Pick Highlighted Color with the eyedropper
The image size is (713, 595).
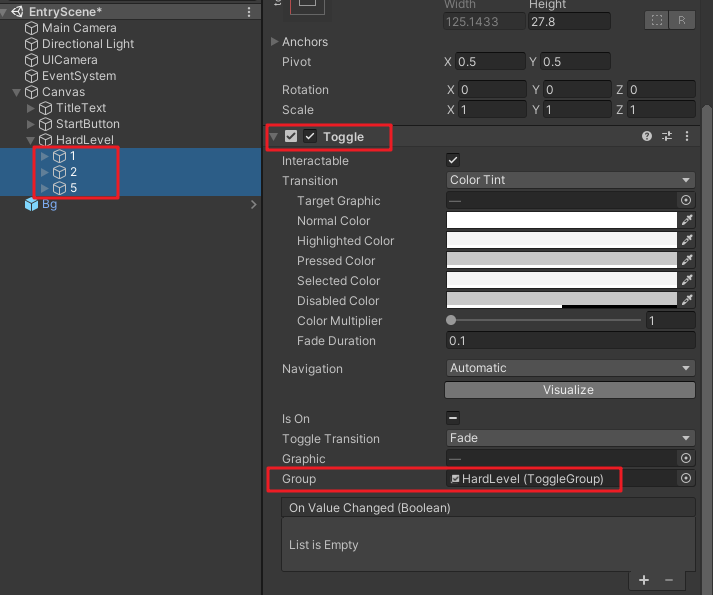click(687, 240)
